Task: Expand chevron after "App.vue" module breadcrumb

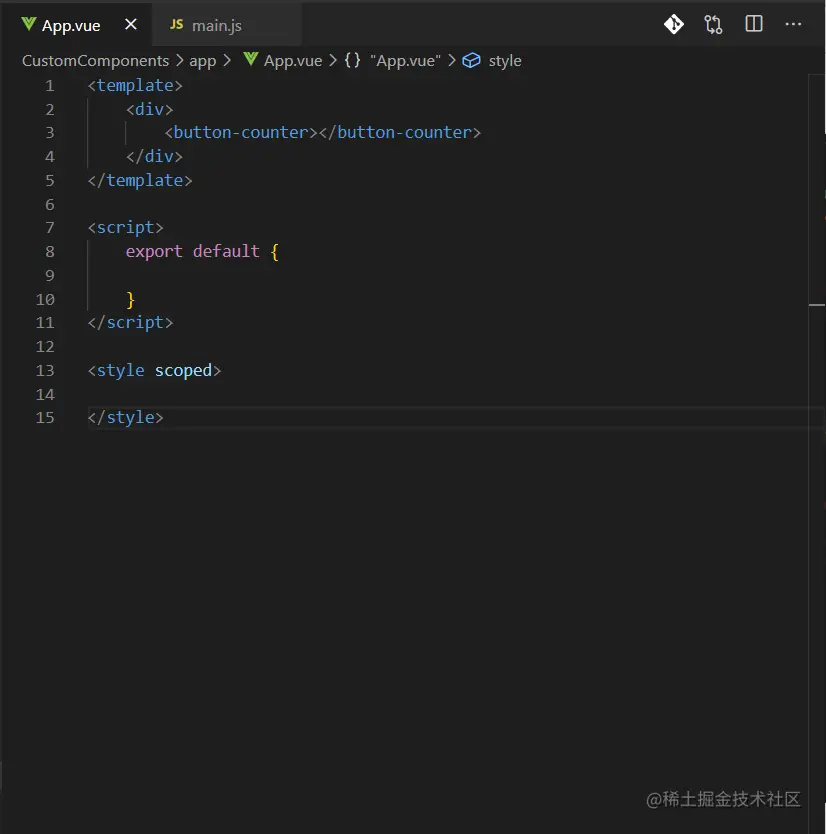Action: [x=452, y=61]
